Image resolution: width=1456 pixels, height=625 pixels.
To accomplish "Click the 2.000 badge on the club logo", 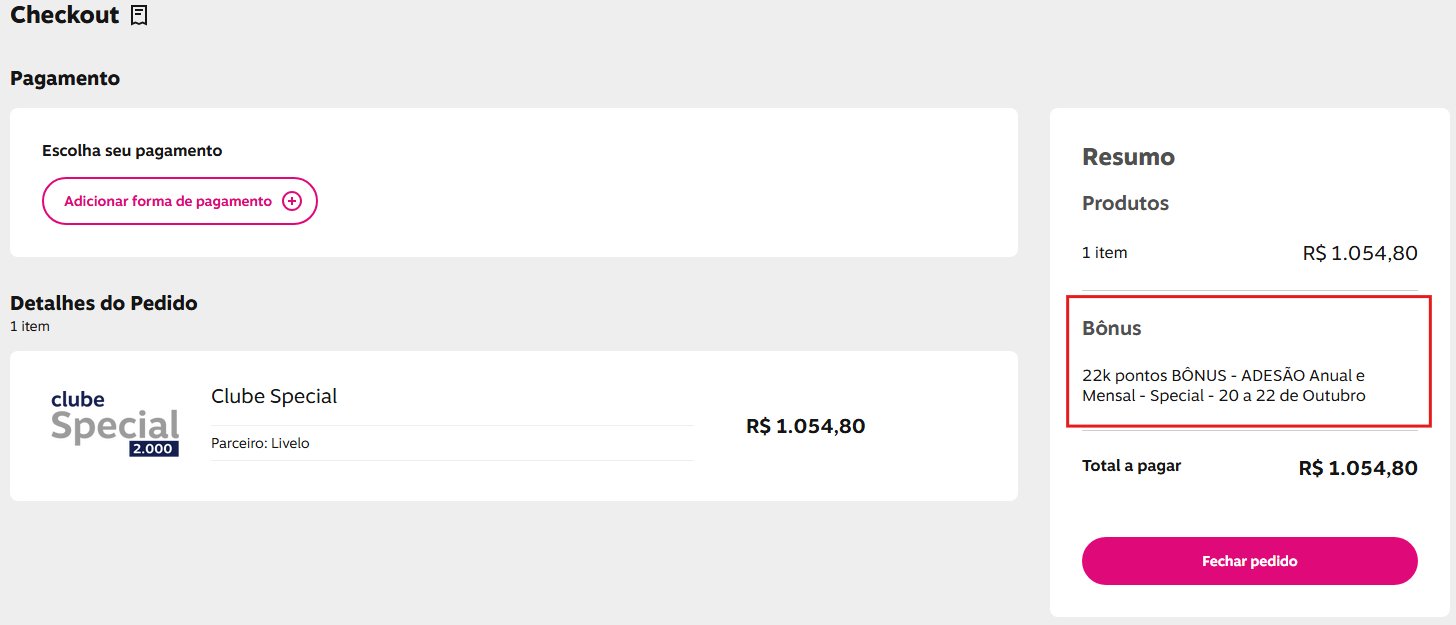I will pos(154,449).
